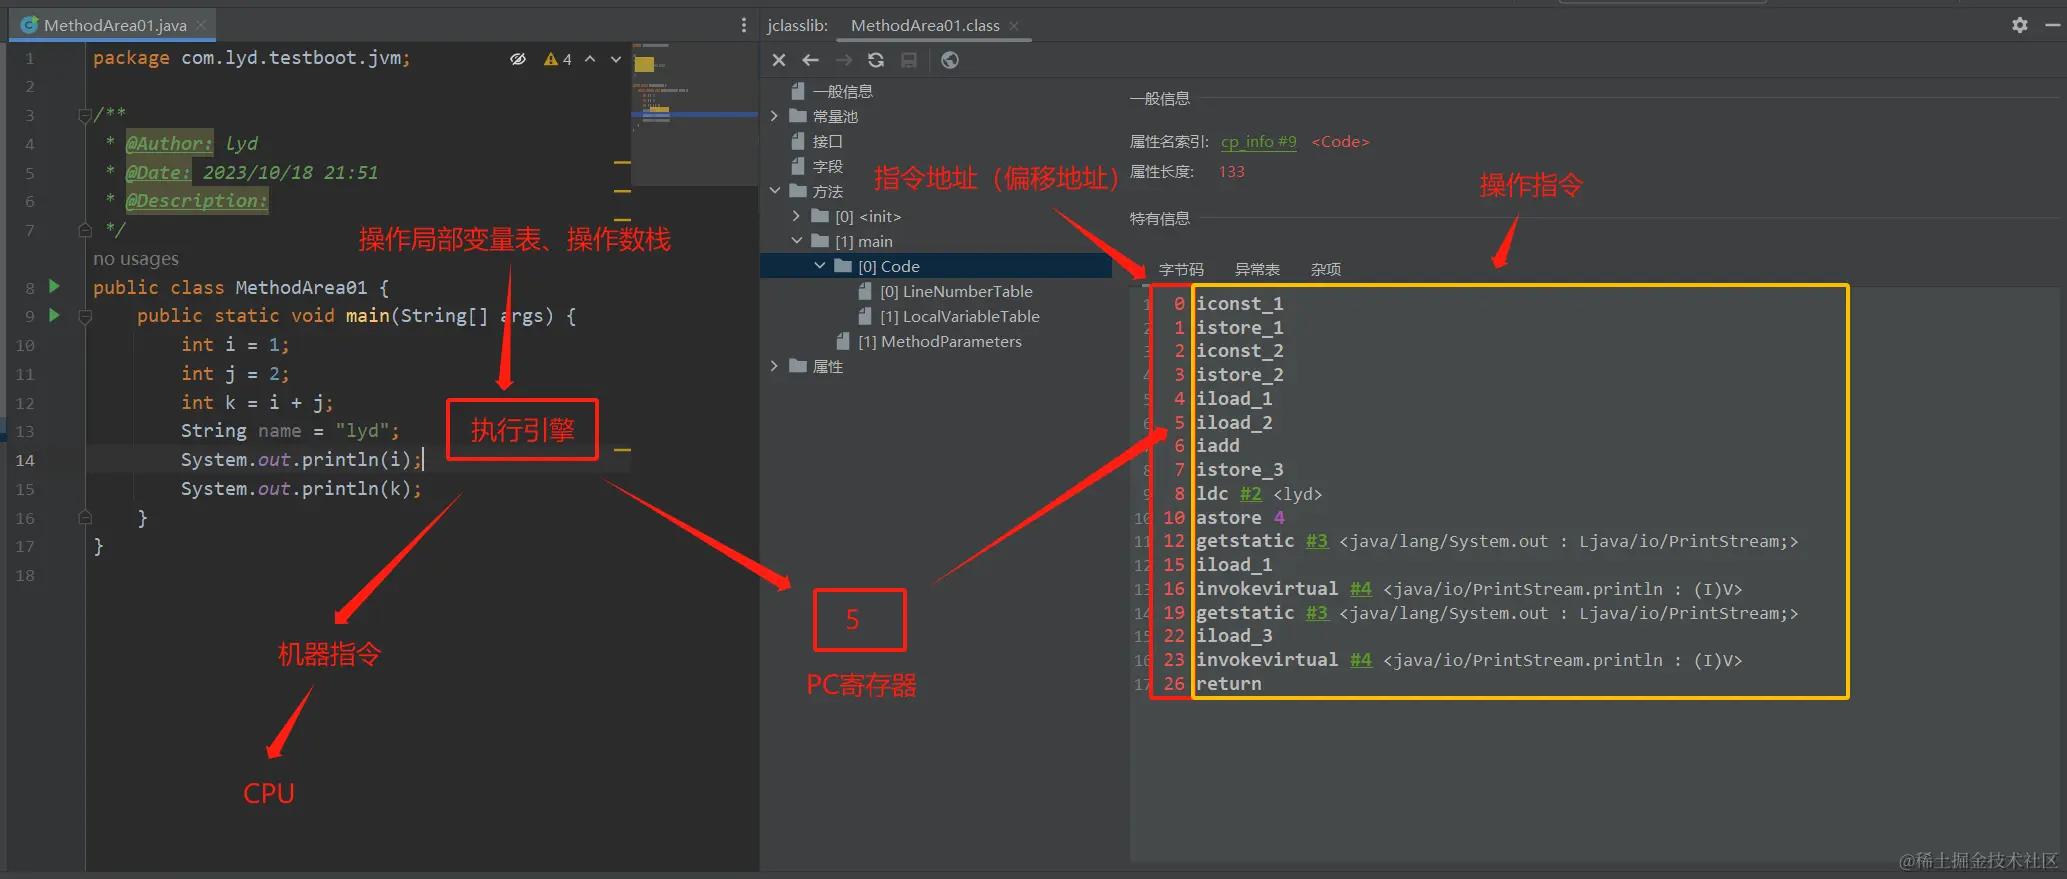Close the jclasslib tool window with X icon
The image size is (2067, 879).
coord(779,60)
